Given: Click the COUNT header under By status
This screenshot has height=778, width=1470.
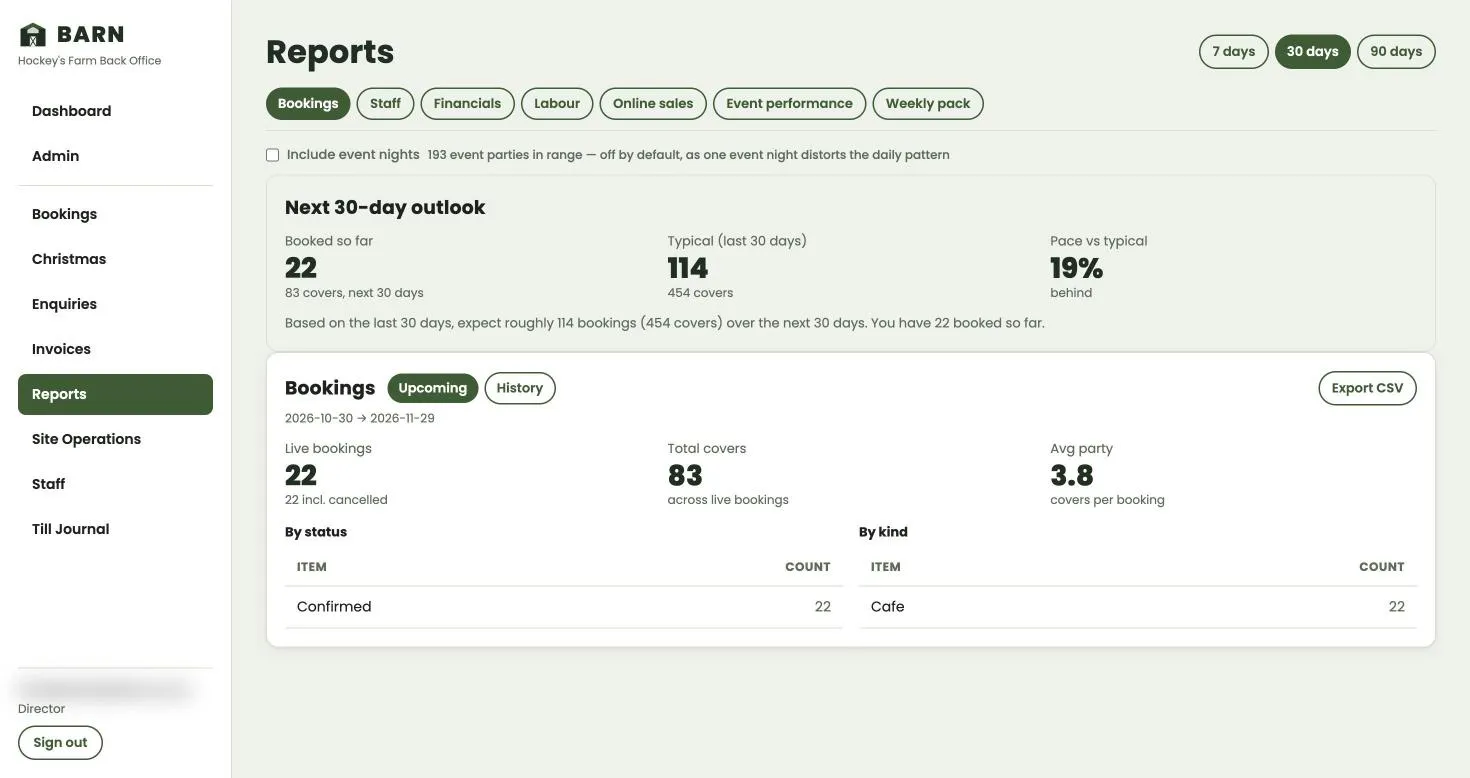Looking at the screenshot, I should [808, 567].
